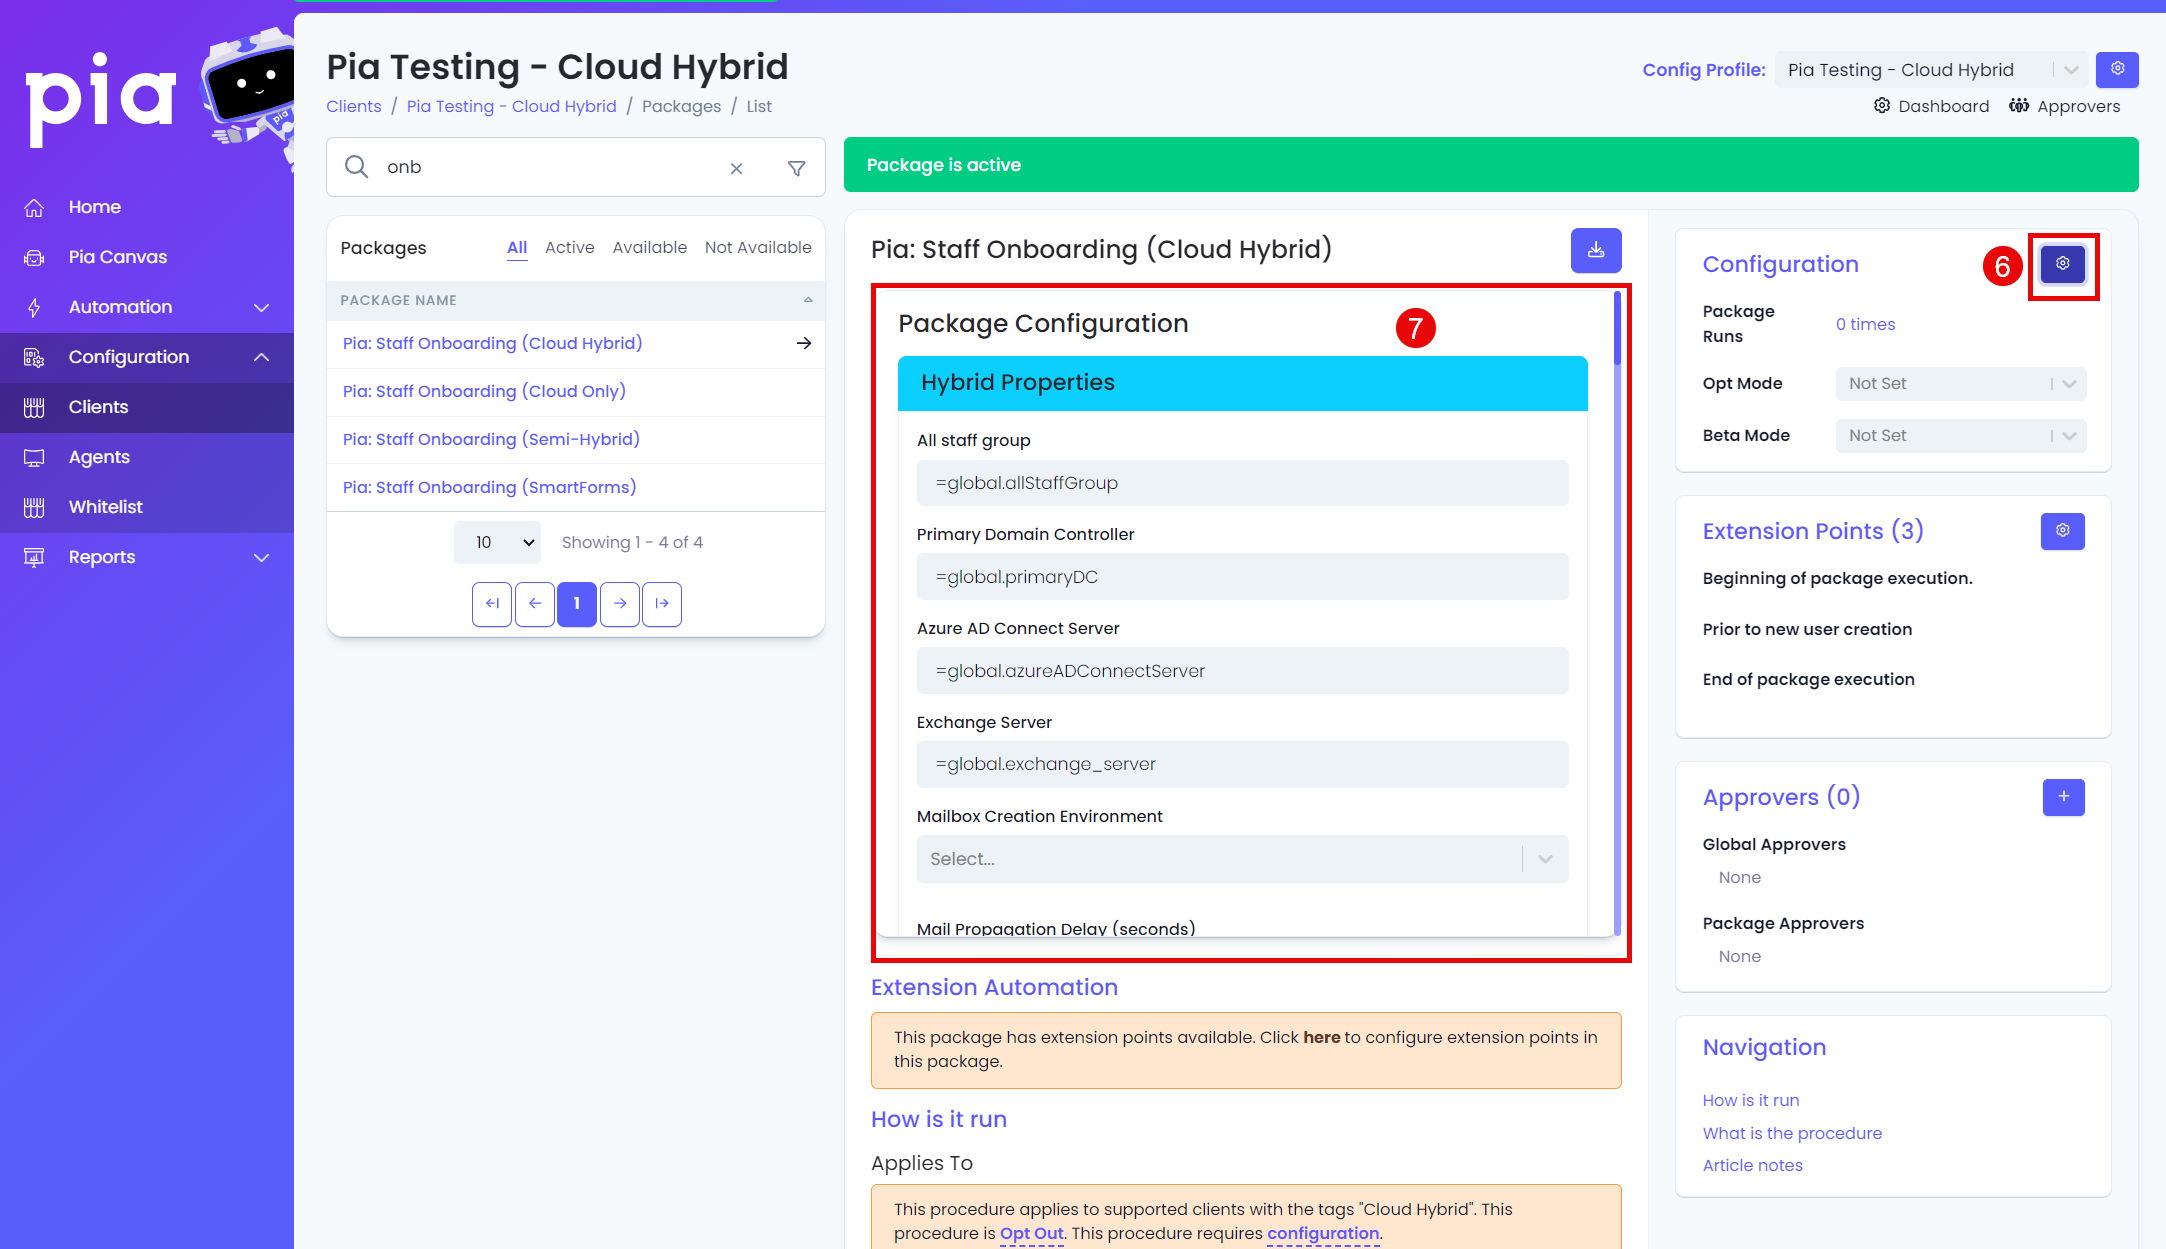Screen dimensions: 2166x1249
Task: Switch to the Not Available tab
Action: pos(758,247)
